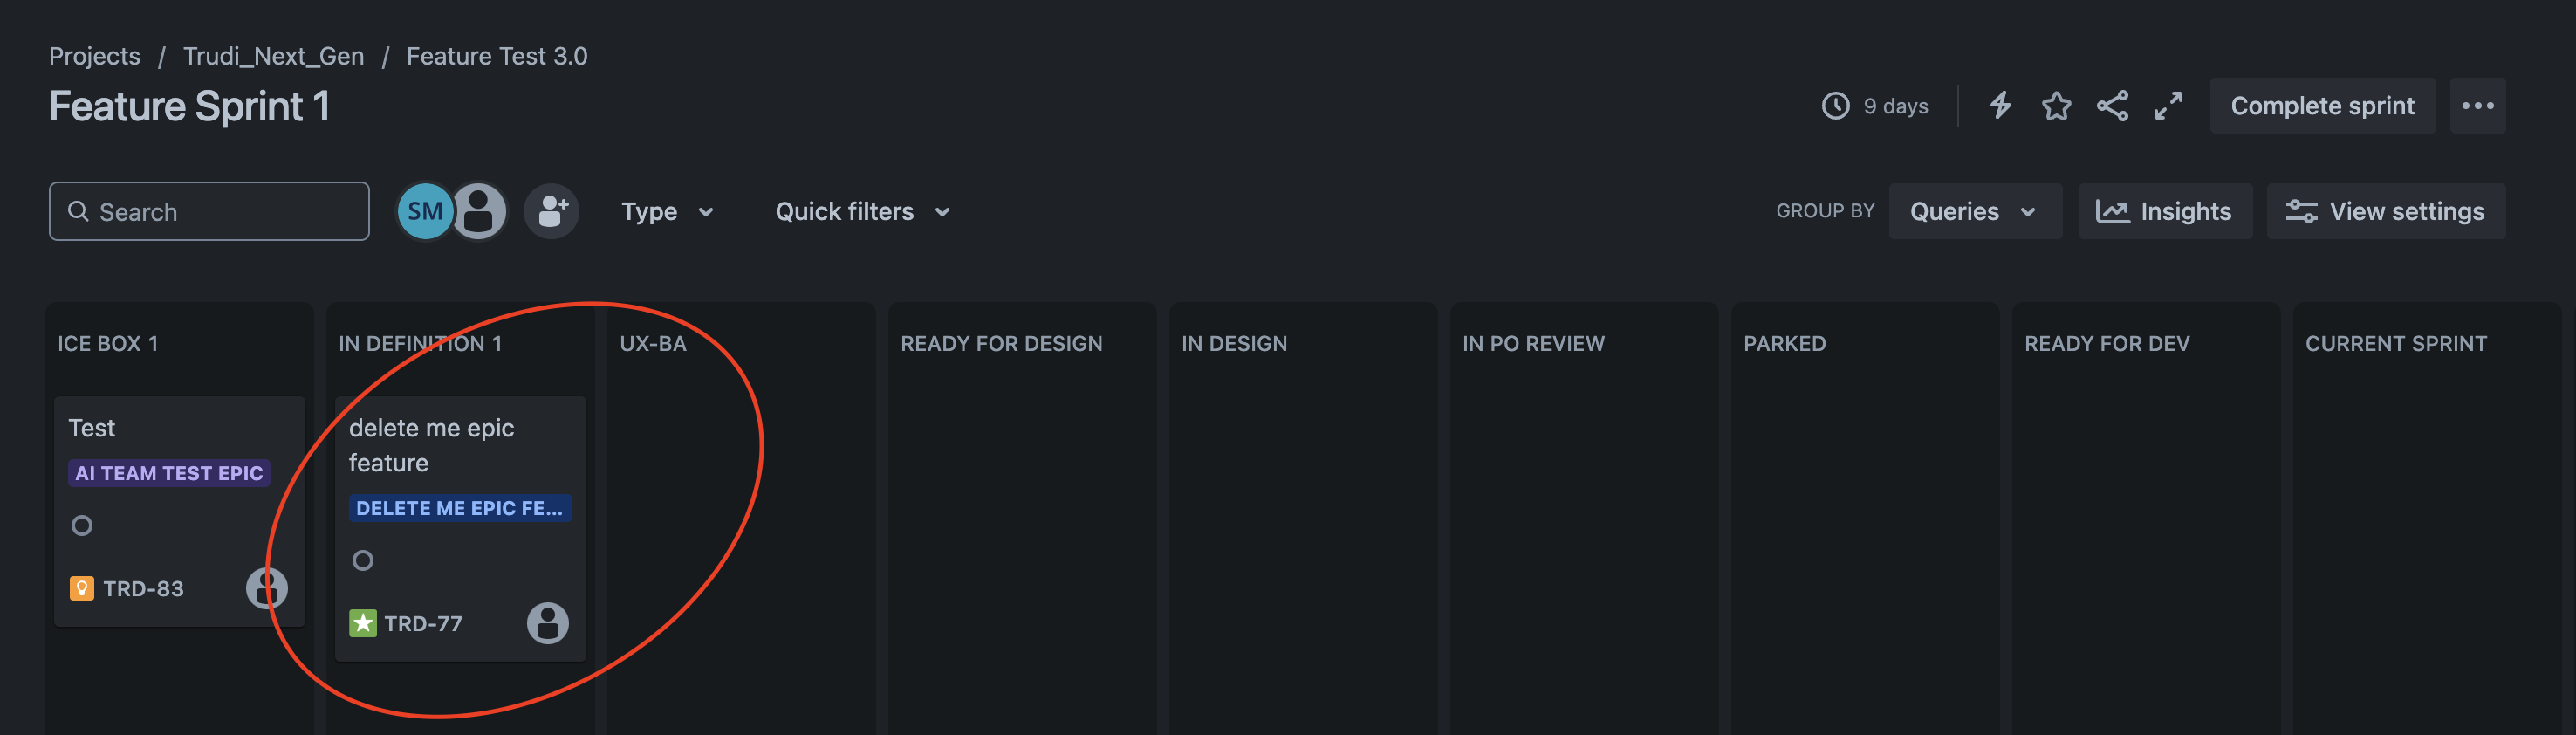Viewport: 2576px width, 735px height.
Task: Click the add people icon
Action: [x=552, y=211]
